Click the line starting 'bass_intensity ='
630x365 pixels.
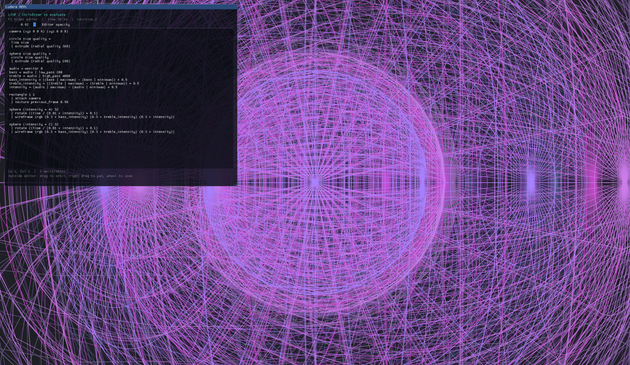point(68,80)
